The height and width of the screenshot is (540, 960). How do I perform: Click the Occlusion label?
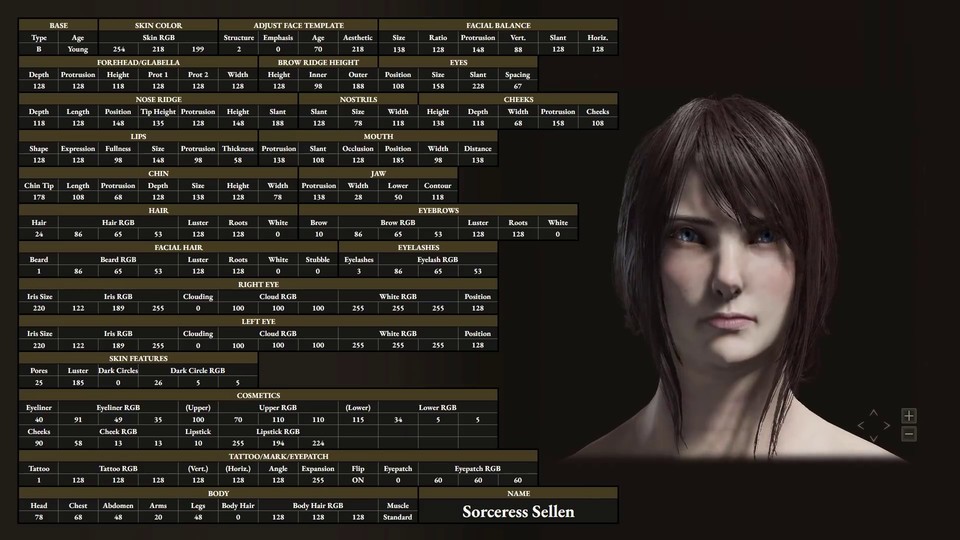click(x=358, y=148)
